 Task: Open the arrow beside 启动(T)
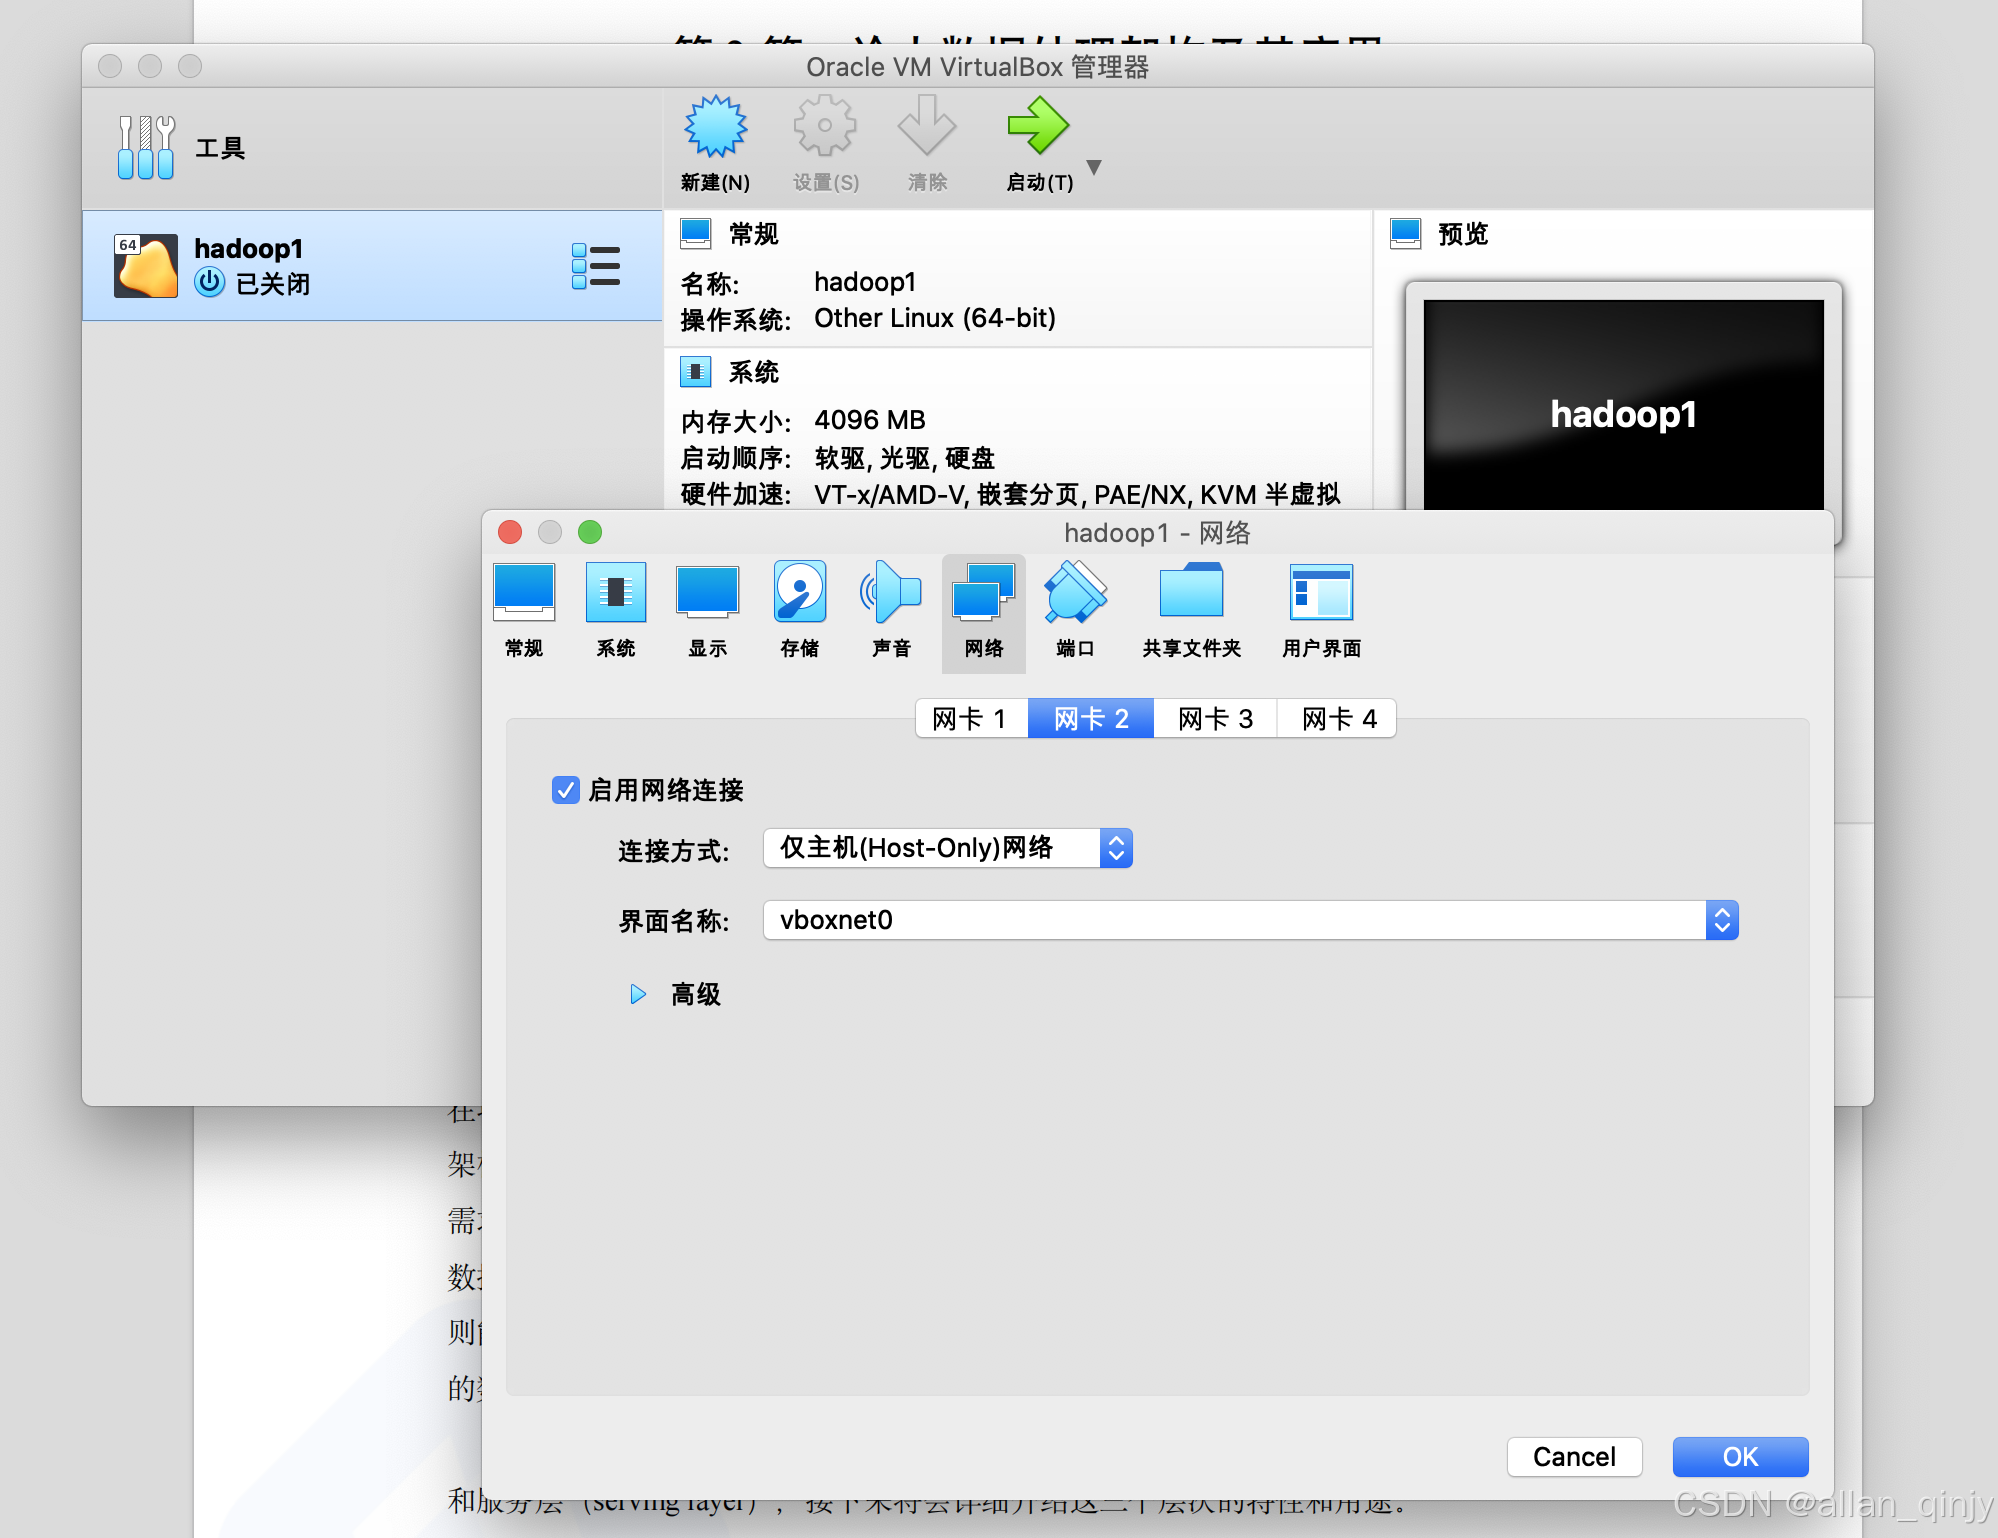(1094, 167)
